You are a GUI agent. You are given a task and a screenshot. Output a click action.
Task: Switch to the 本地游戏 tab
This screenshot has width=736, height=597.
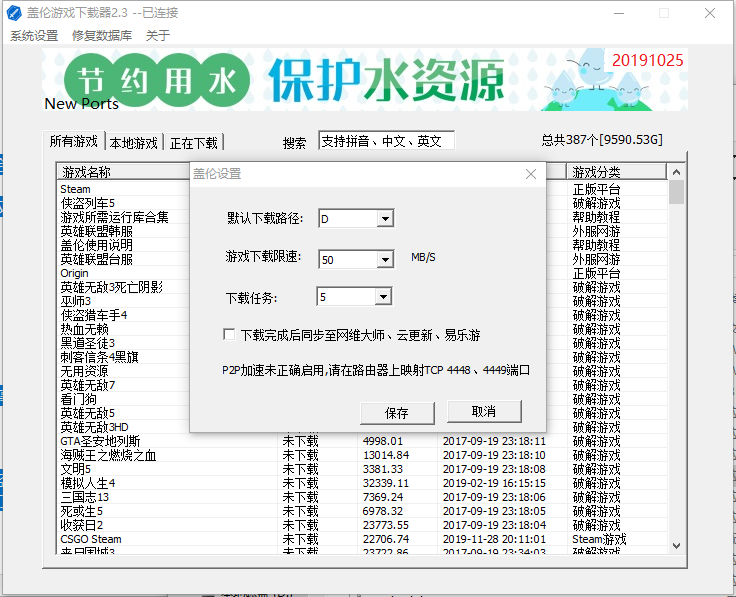coord(134,142)
